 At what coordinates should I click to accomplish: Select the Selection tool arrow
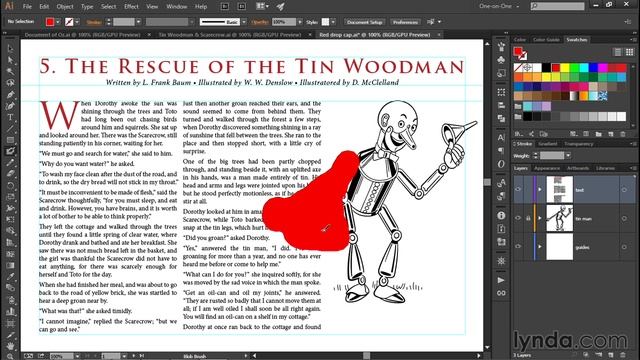click(10, 49)
